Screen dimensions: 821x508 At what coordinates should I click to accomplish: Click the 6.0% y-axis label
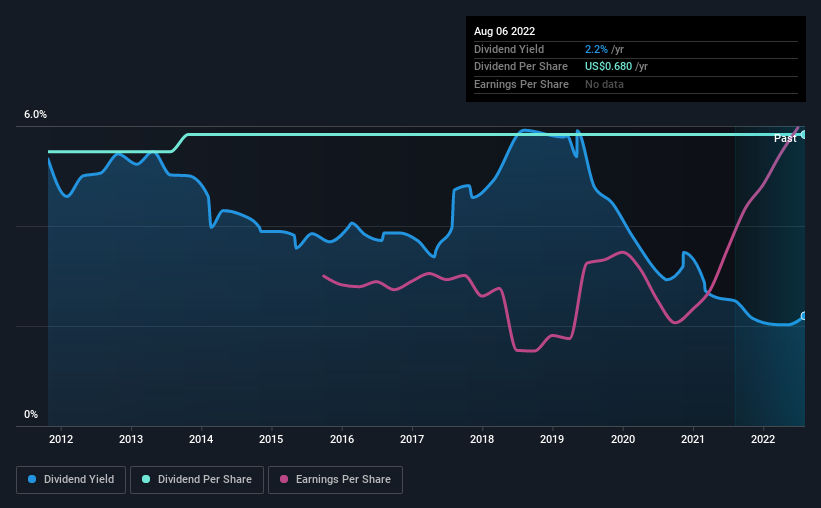pos(35,114)
